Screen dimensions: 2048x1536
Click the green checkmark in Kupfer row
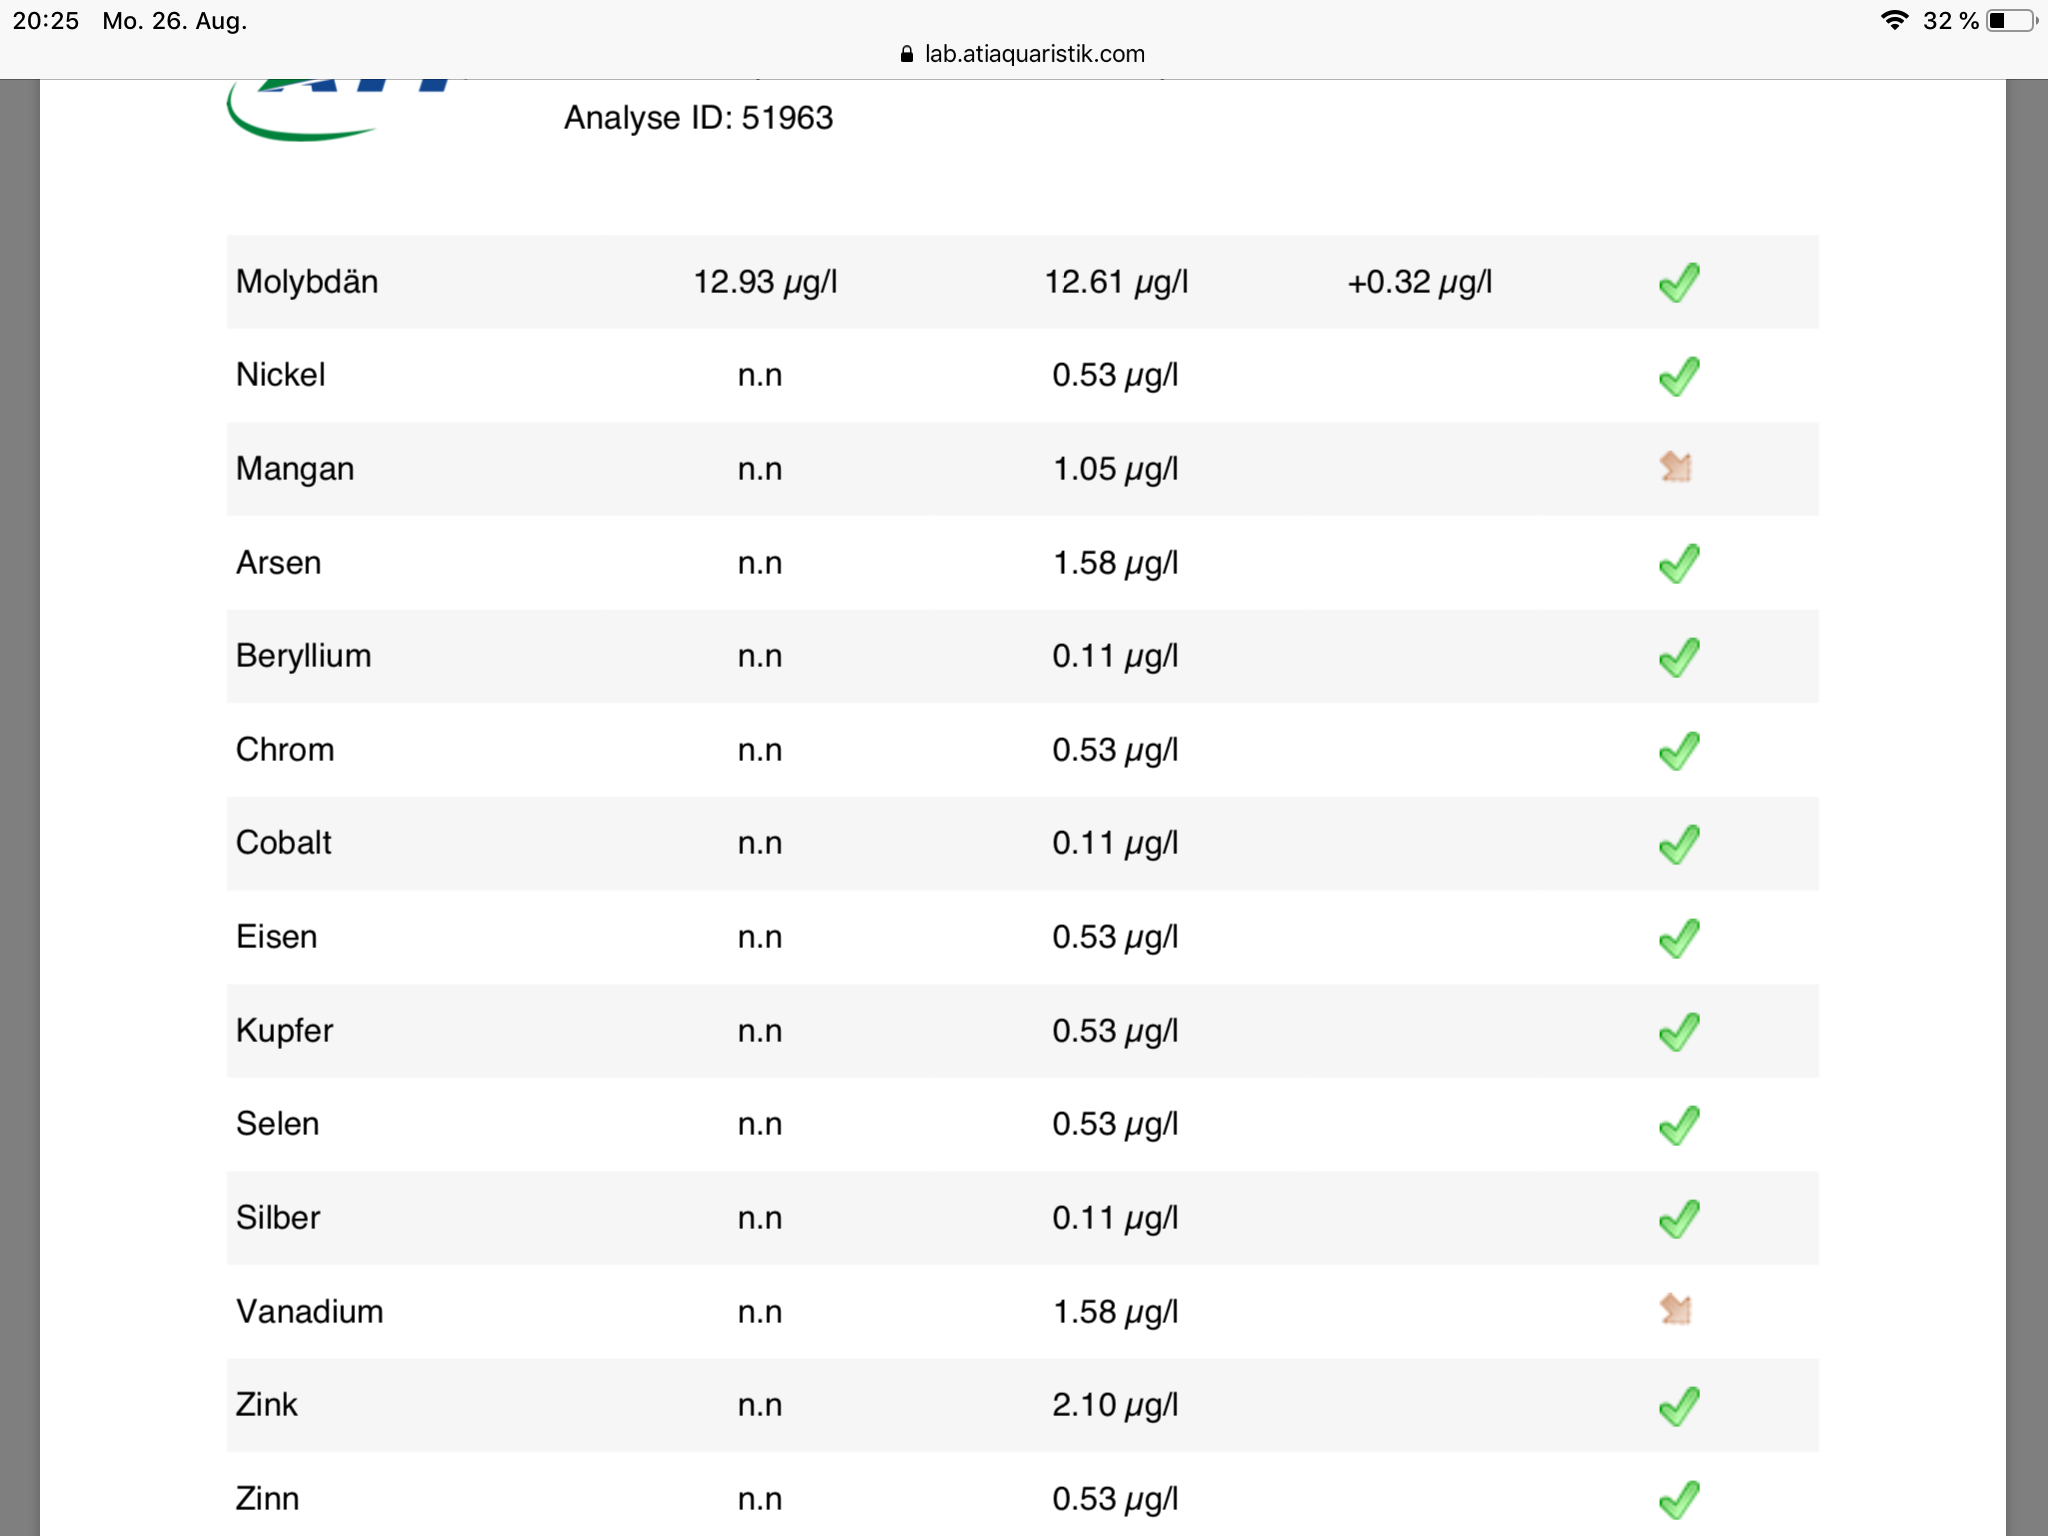1679,1032
